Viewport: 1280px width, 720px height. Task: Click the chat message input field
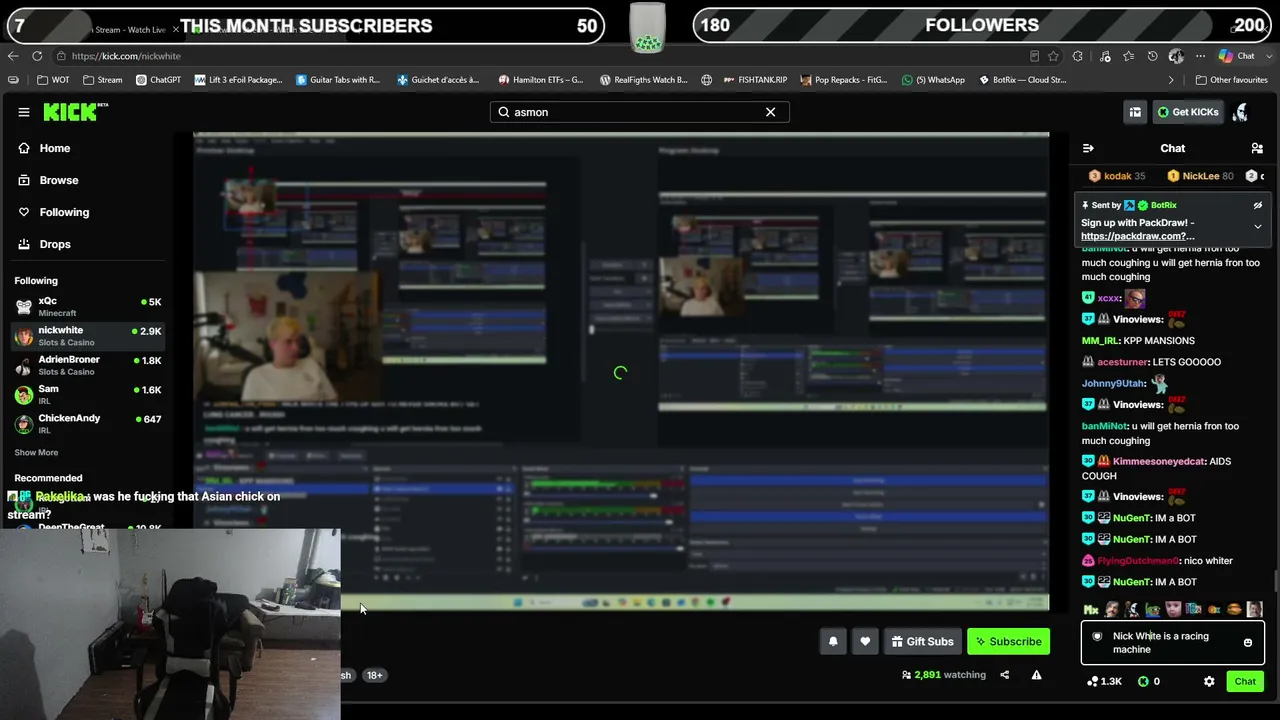point(1173,643)
